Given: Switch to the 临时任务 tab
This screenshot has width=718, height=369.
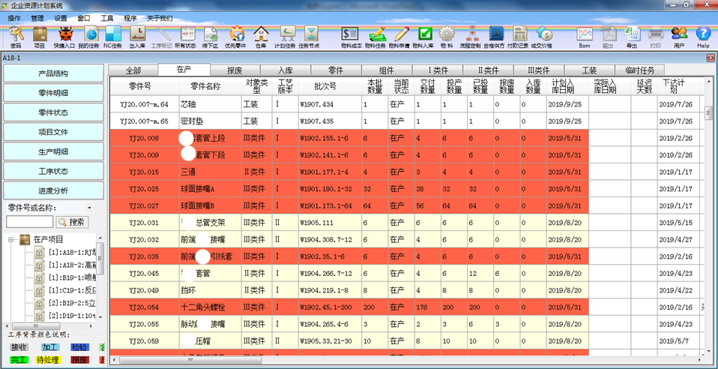Looking at the screenshot, I should coord(640,71).
